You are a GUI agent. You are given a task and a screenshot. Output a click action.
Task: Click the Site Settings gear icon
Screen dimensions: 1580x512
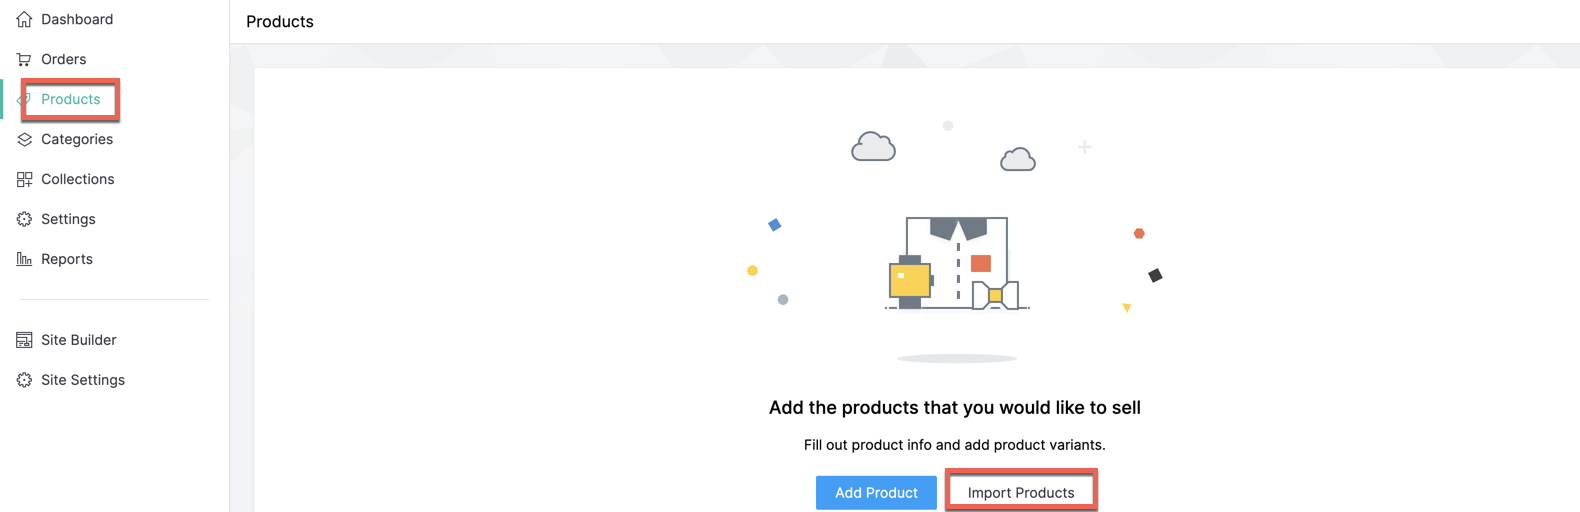[x=24, y=380]
